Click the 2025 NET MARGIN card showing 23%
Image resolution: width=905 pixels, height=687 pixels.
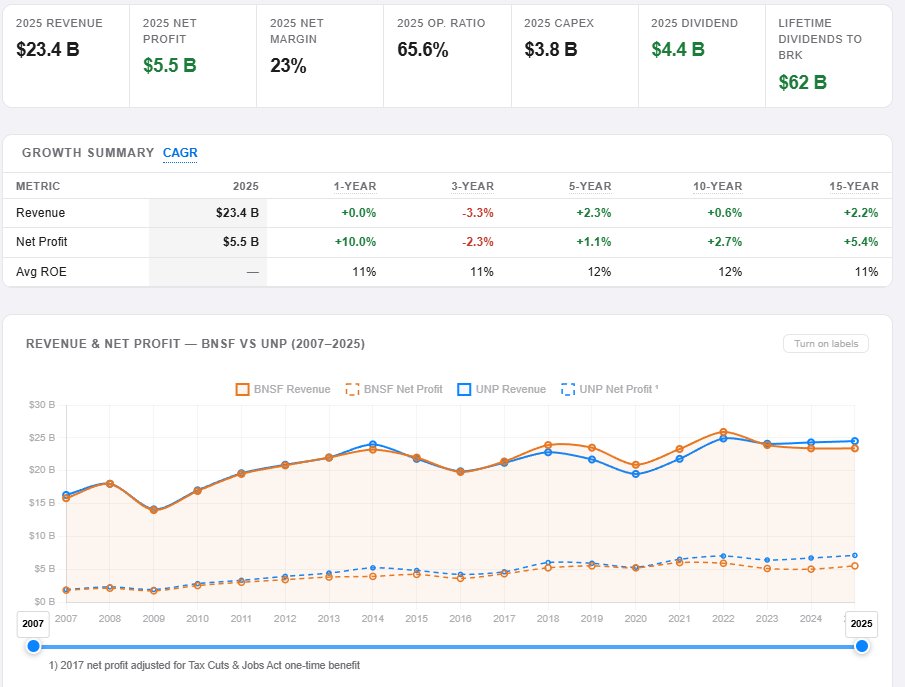[320, 56]
